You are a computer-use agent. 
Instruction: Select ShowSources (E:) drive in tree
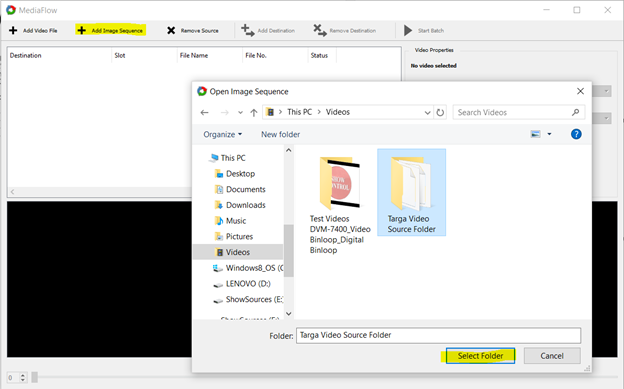248,299
